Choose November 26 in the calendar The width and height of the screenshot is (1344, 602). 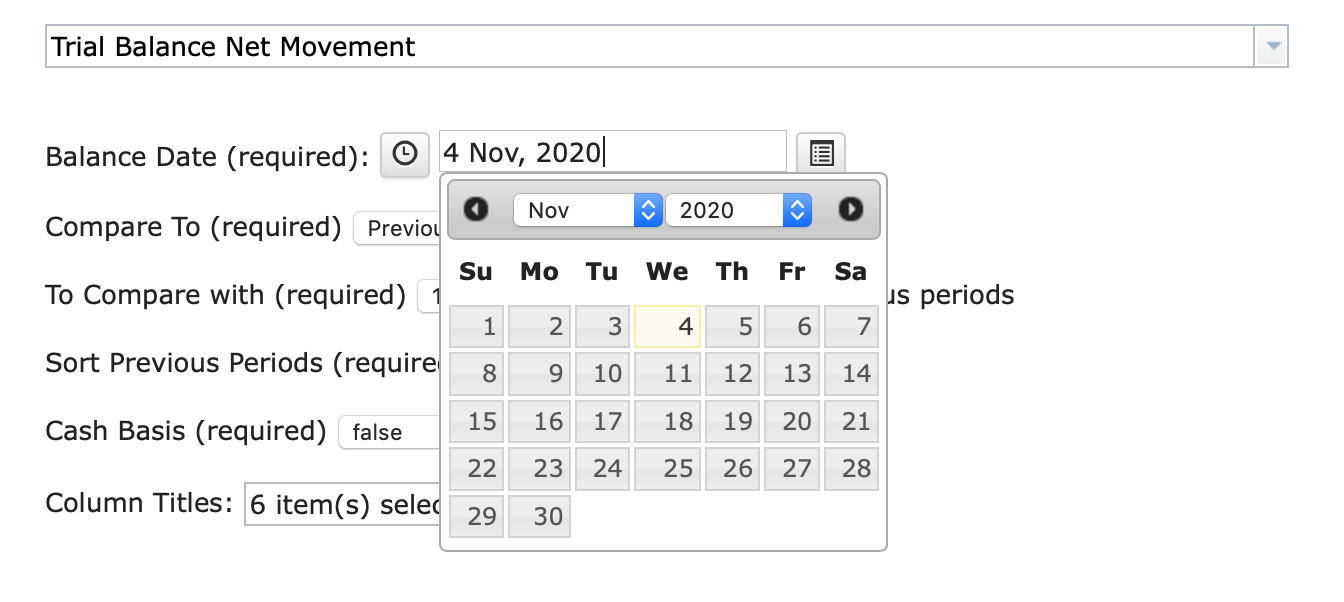tap(733, 469)
